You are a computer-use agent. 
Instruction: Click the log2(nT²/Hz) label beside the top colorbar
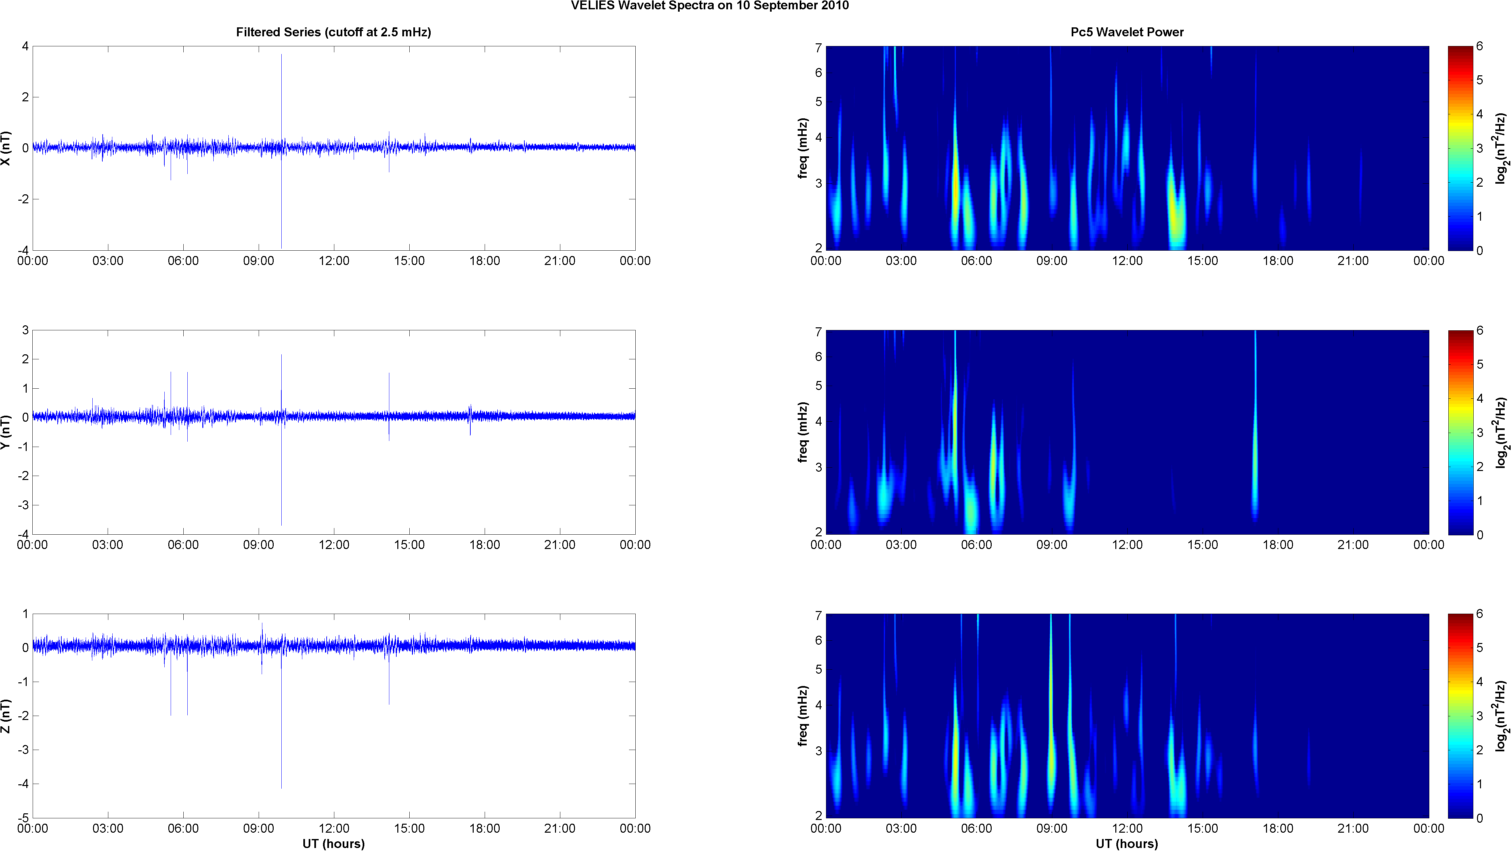point(1500,148)
